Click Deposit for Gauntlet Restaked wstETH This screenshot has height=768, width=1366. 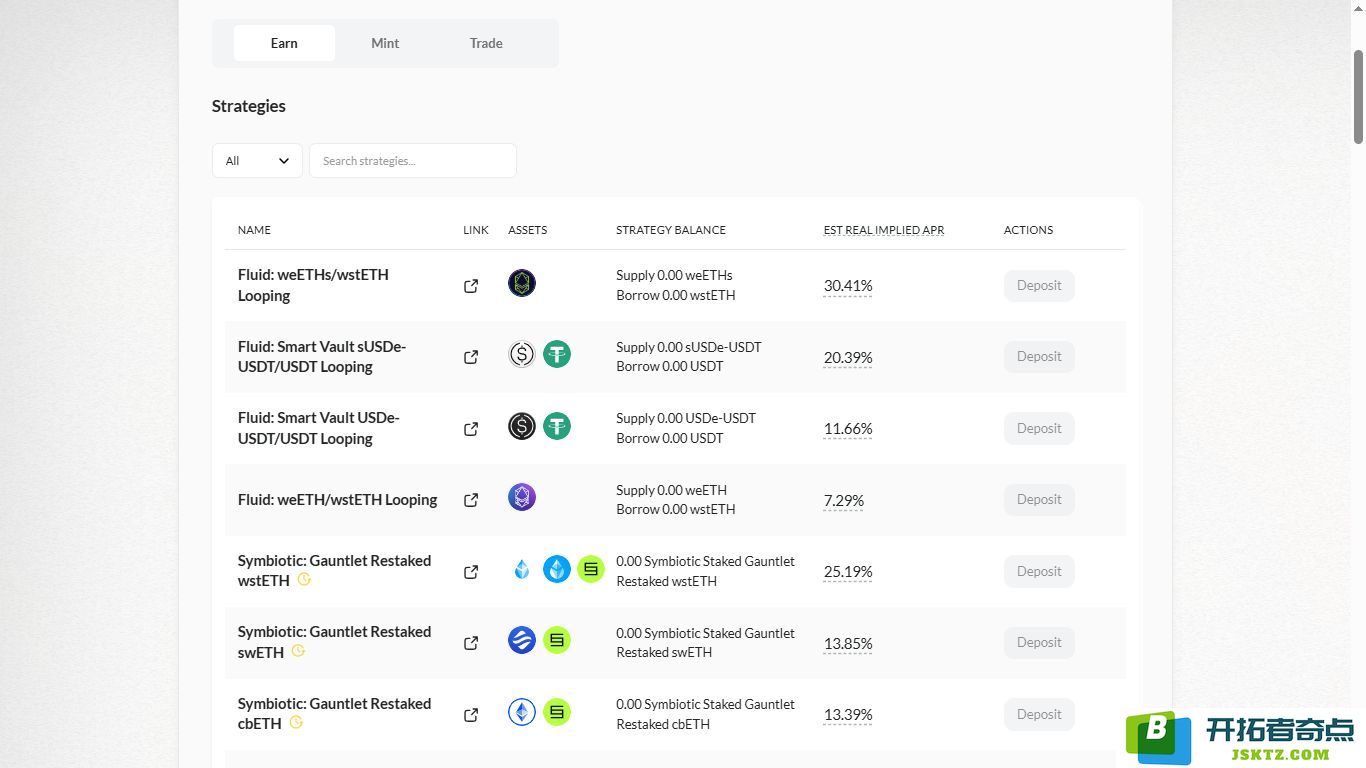point(1039,571)
